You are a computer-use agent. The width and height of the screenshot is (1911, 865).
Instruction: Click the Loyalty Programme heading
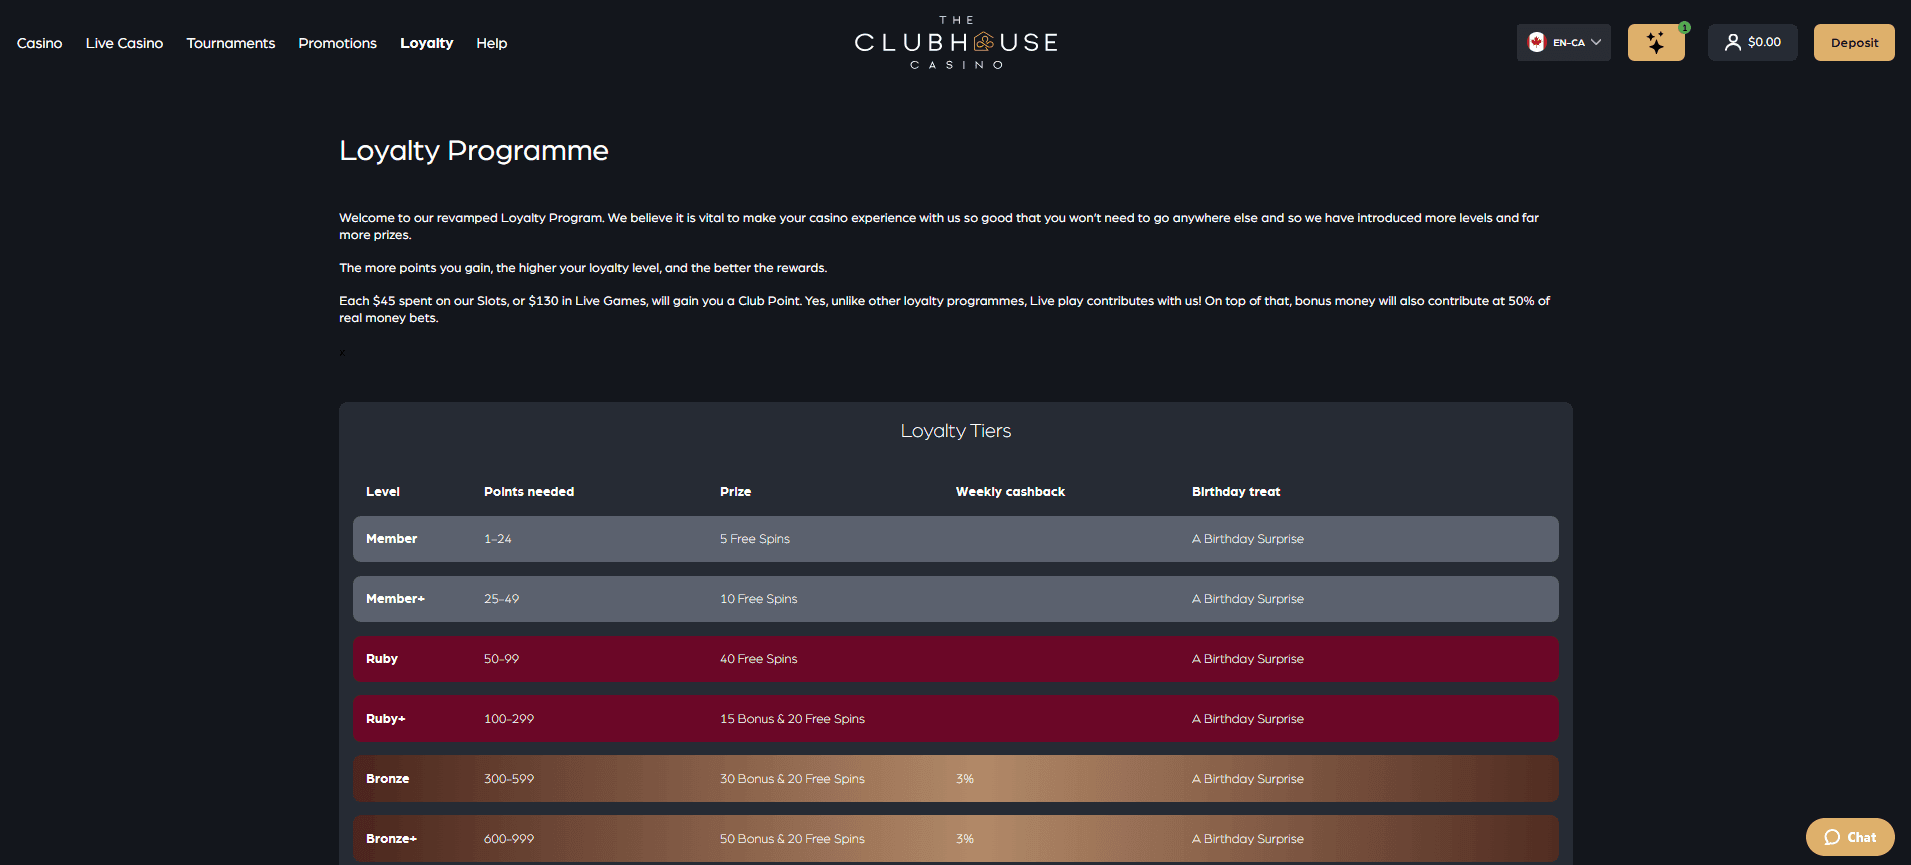pyautogui.click(x=473, y=151)
